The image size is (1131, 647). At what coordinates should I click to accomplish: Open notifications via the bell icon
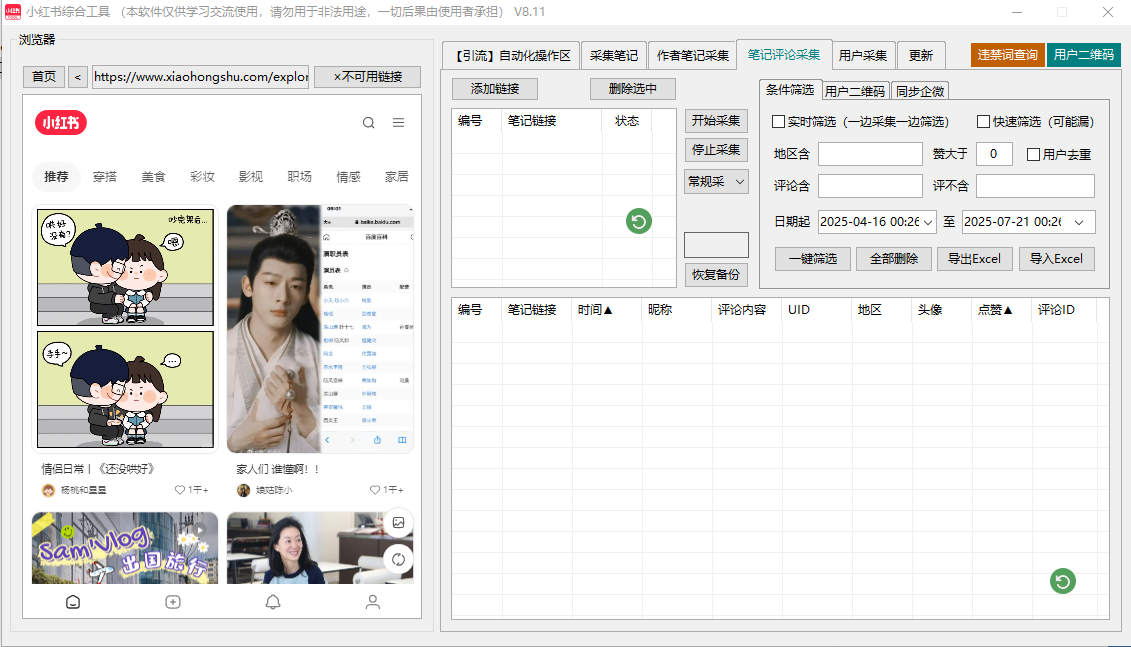(272, 602)
